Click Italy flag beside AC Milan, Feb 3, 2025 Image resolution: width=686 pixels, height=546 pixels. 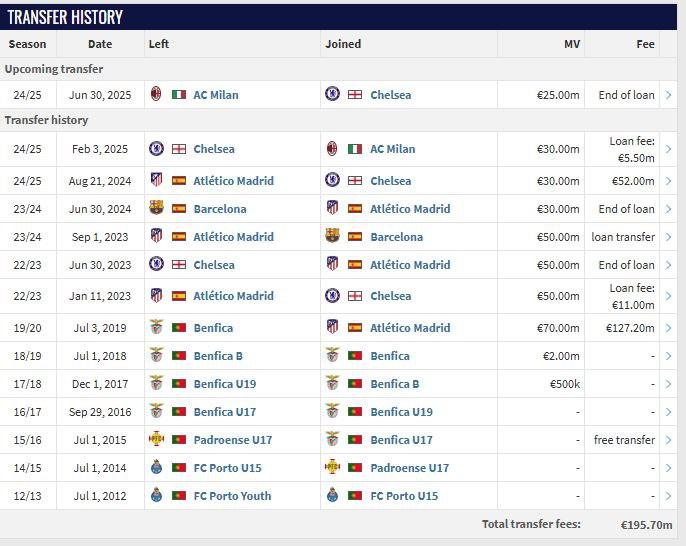coord(355,149)
